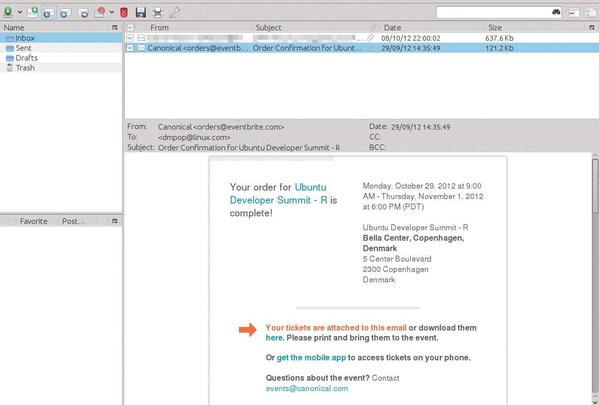Click the forward message icon
Viewport: 600px width, 405px height.
[x=83, y=13]
